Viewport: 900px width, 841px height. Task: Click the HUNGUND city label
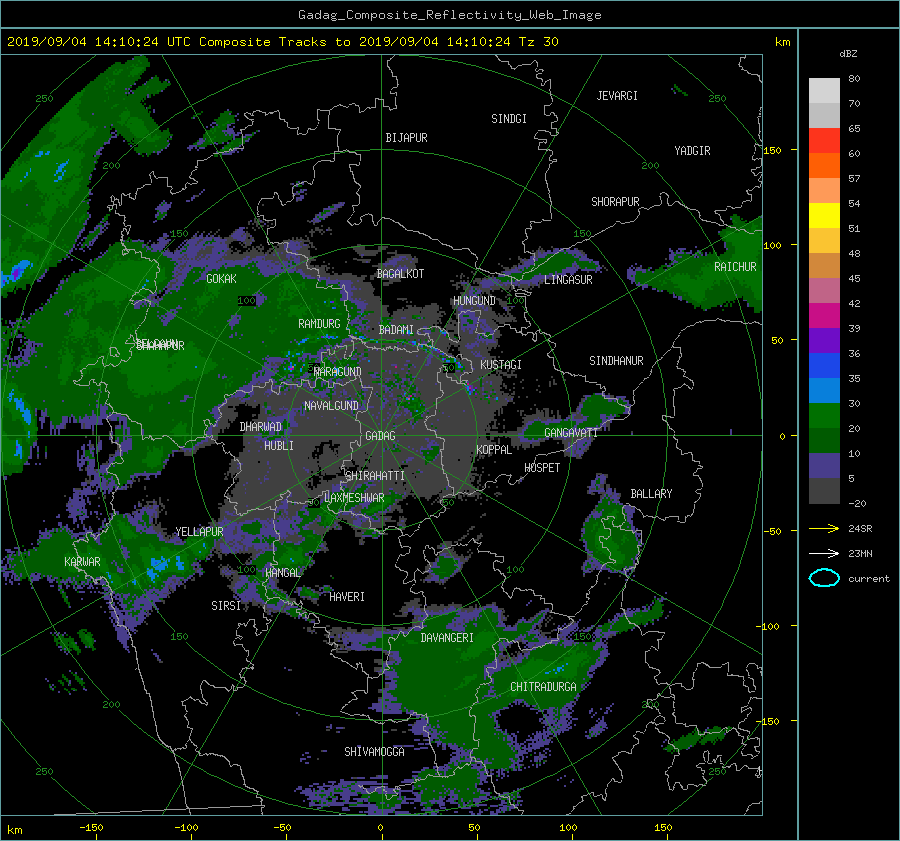[475, 301]
